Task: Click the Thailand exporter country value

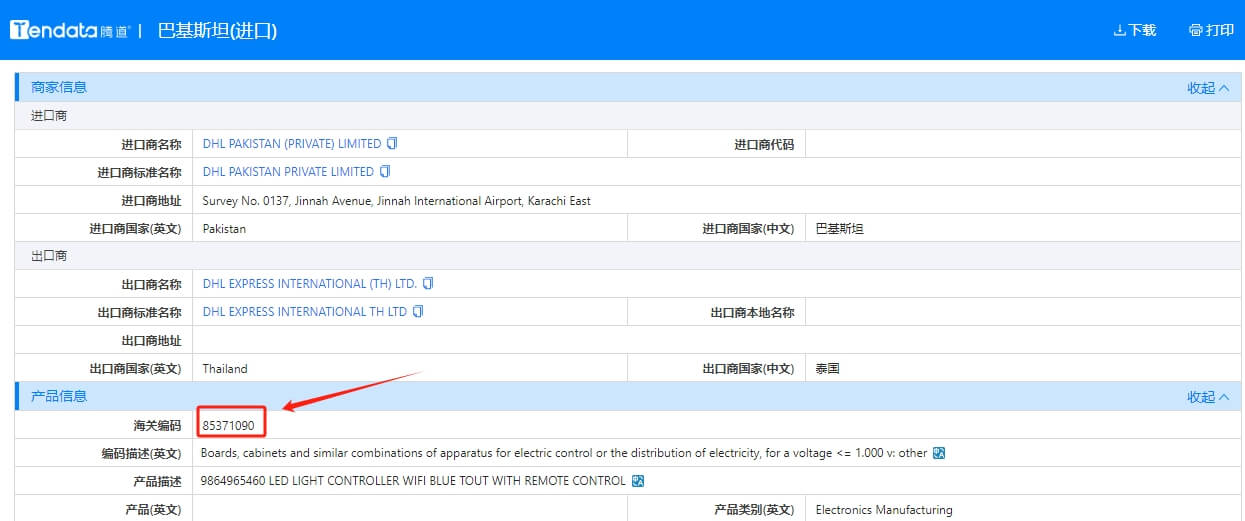Action: 225,369
